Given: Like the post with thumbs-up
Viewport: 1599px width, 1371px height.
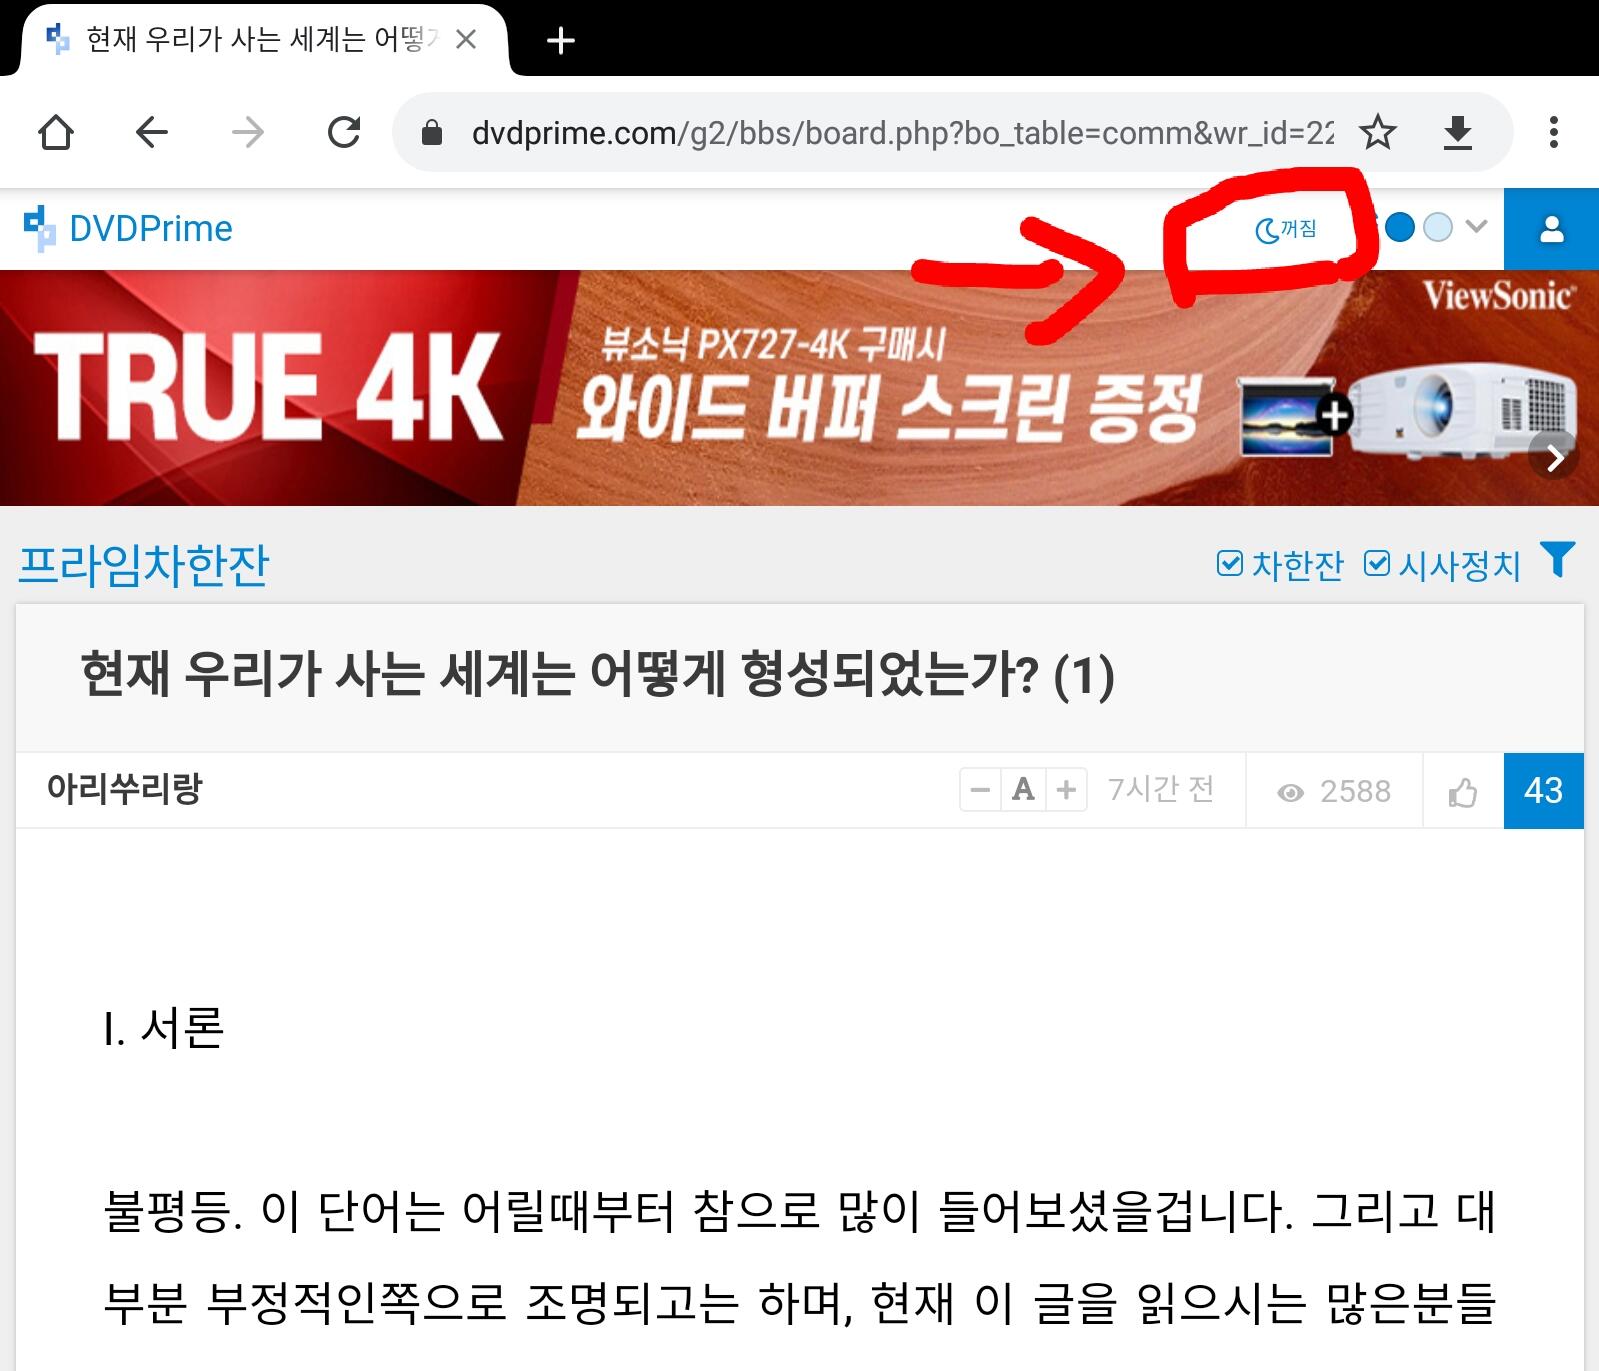Looking at the screenshot, I should point(1463,793).
